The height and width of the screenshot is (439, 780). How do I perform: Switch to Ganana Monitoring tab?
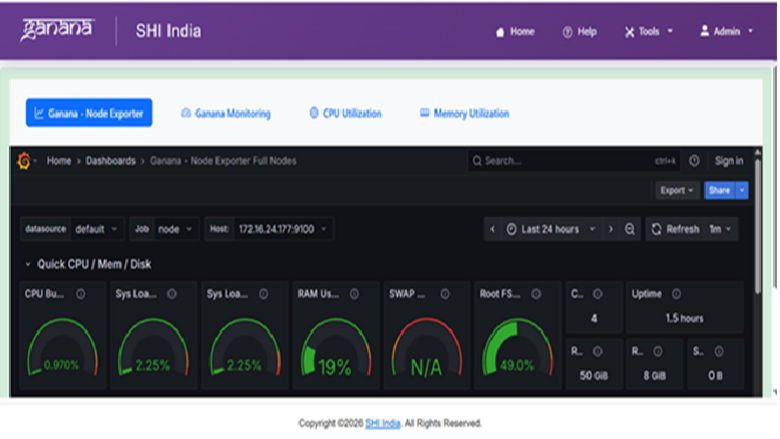point(226,113)
